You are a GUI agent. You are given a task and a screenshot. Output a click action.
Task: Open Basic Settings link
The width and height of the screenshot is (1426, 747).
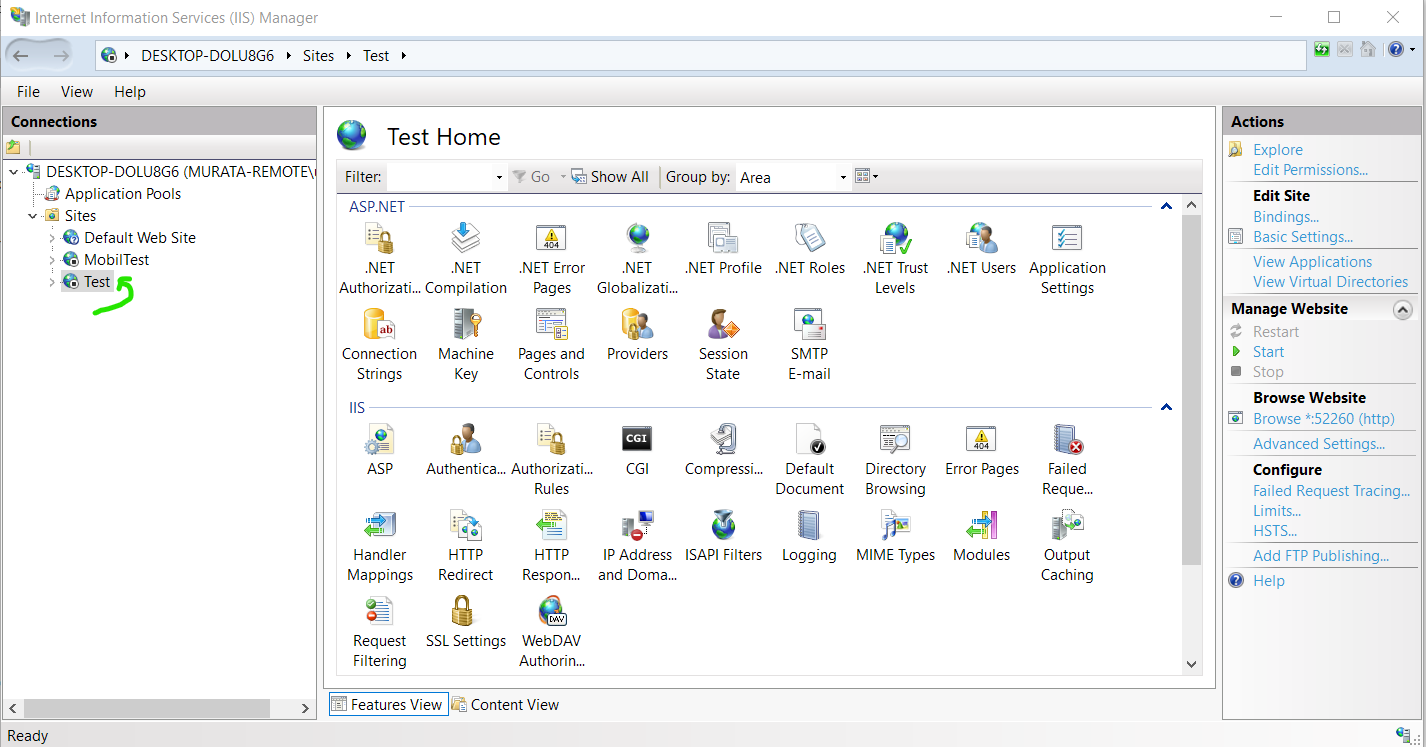1303,237
